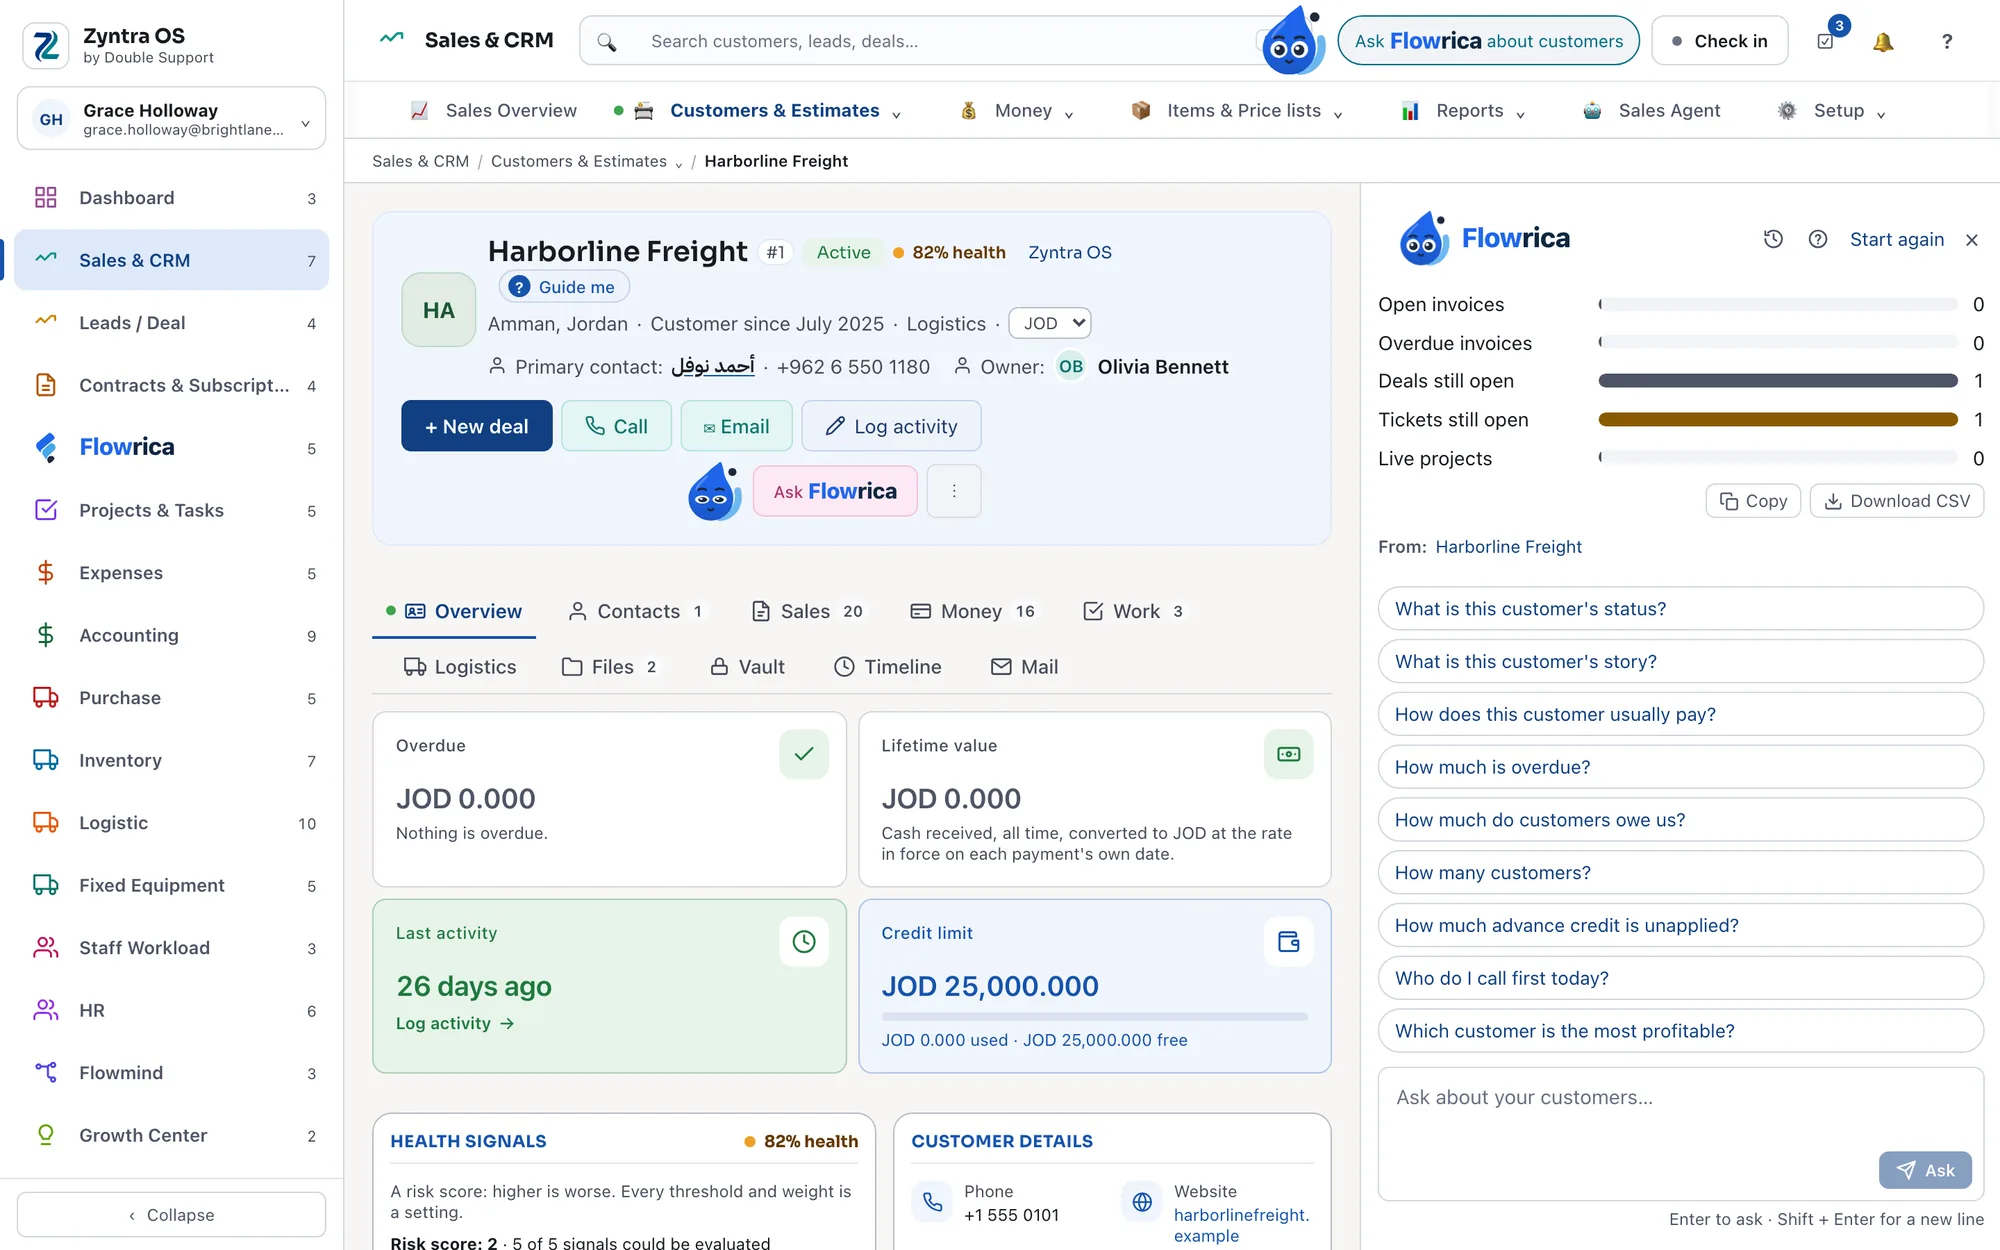The height and width of the screenshot is (1250, 2000).
Task: Click the Overdue checkmark icon
Action: [804, 754]
